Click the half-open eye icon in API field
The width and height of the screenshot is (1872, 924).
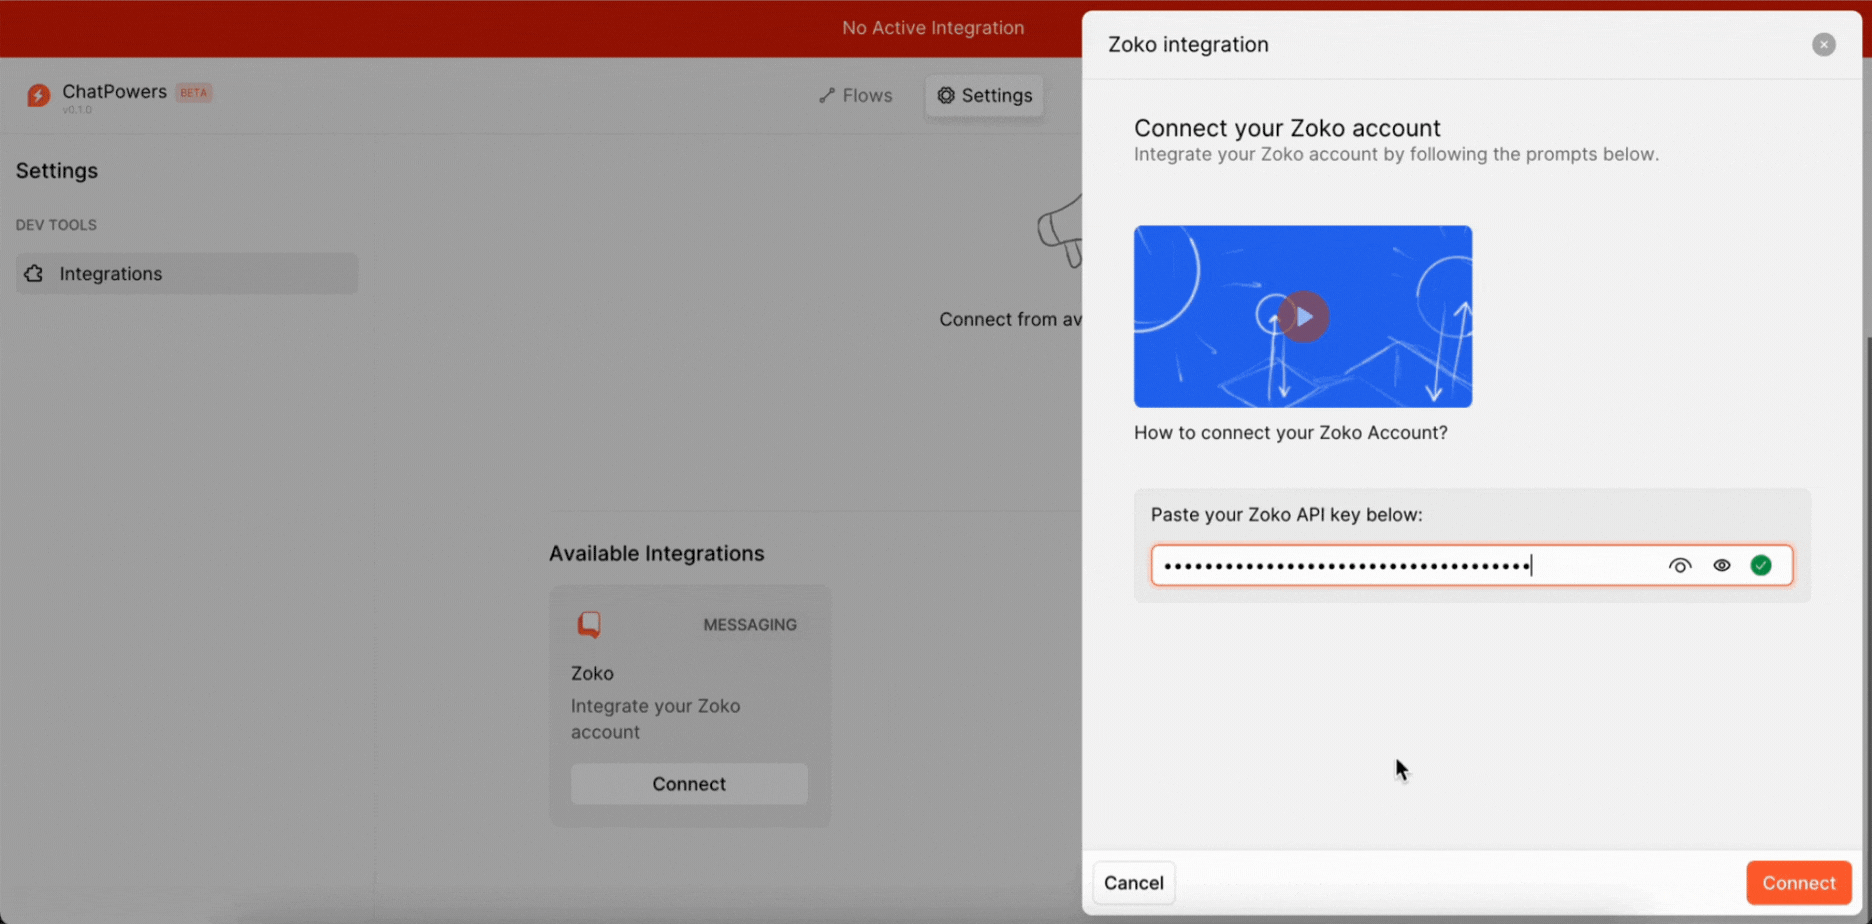point(1680,566)
